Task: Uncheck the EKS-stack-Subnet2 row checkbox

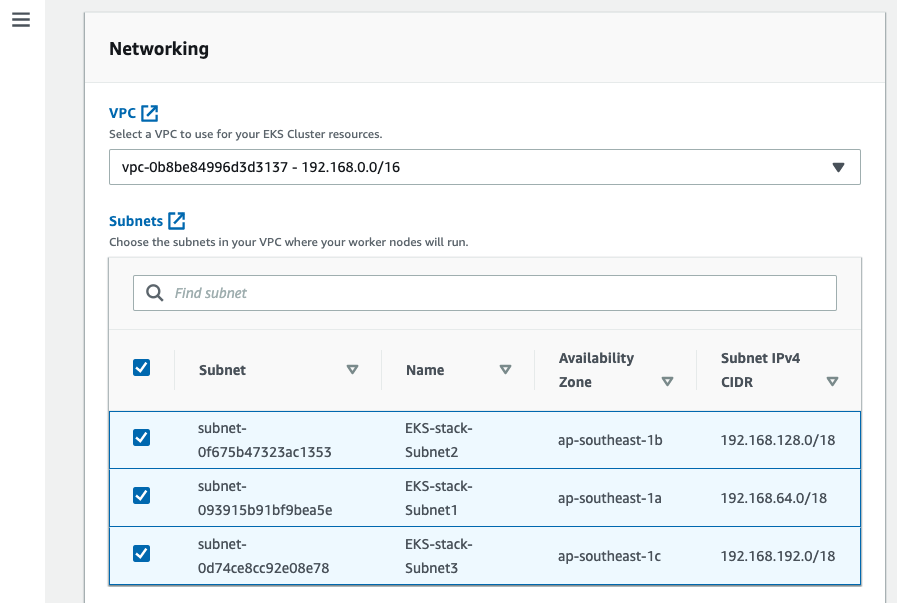Action: (x=142, y=437)
